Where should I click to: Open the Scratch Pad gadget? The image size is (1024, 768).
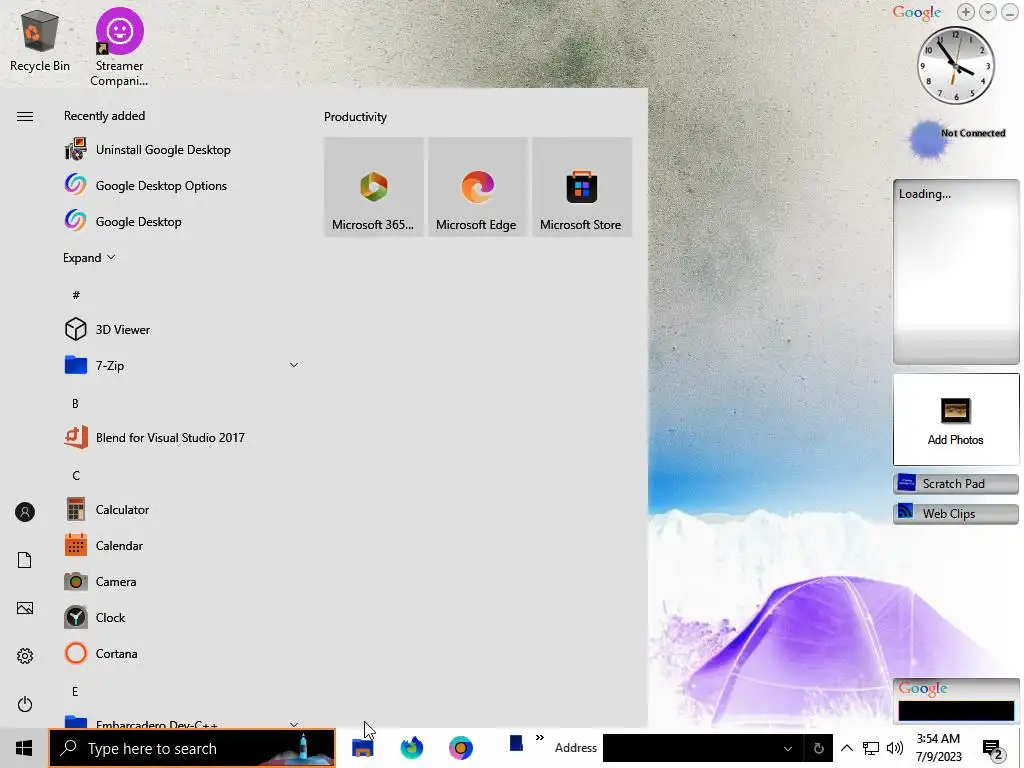click(955, 483)
